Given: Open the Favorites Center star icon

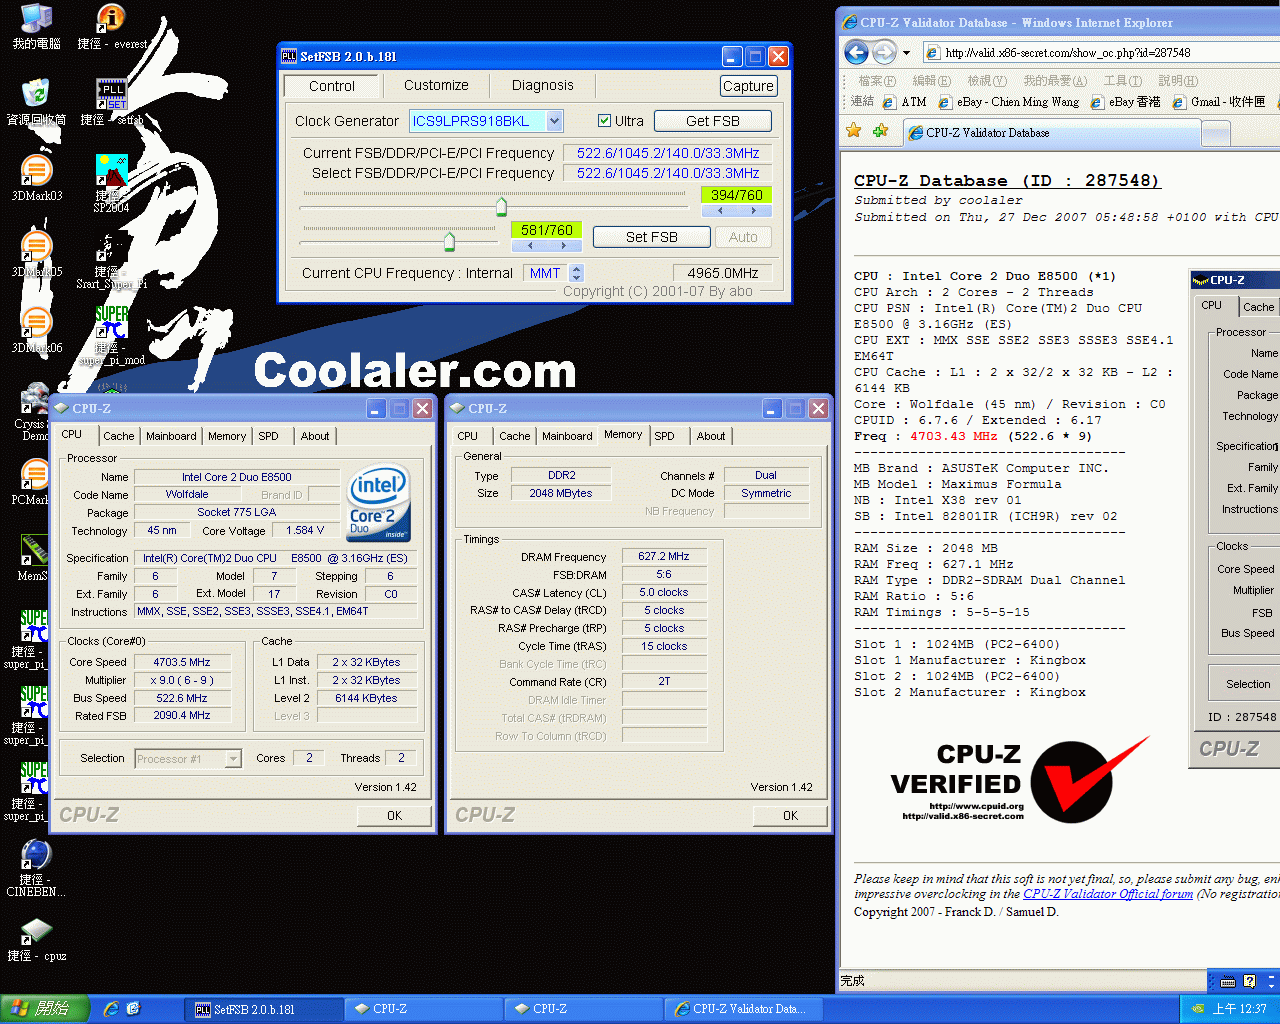Looking at the screenshot, I should tap(853, 131).
